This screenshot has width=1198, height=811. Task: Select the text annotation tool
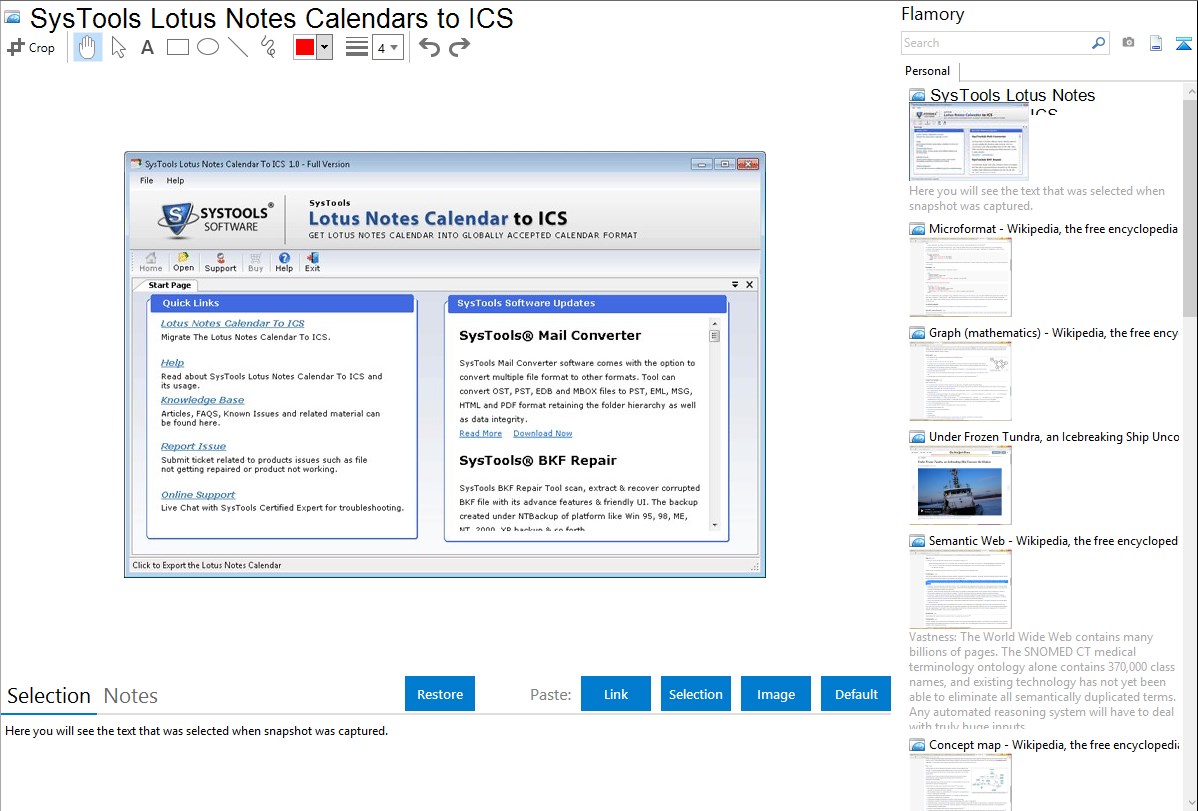pyautogui.click(x=147, y=47)
